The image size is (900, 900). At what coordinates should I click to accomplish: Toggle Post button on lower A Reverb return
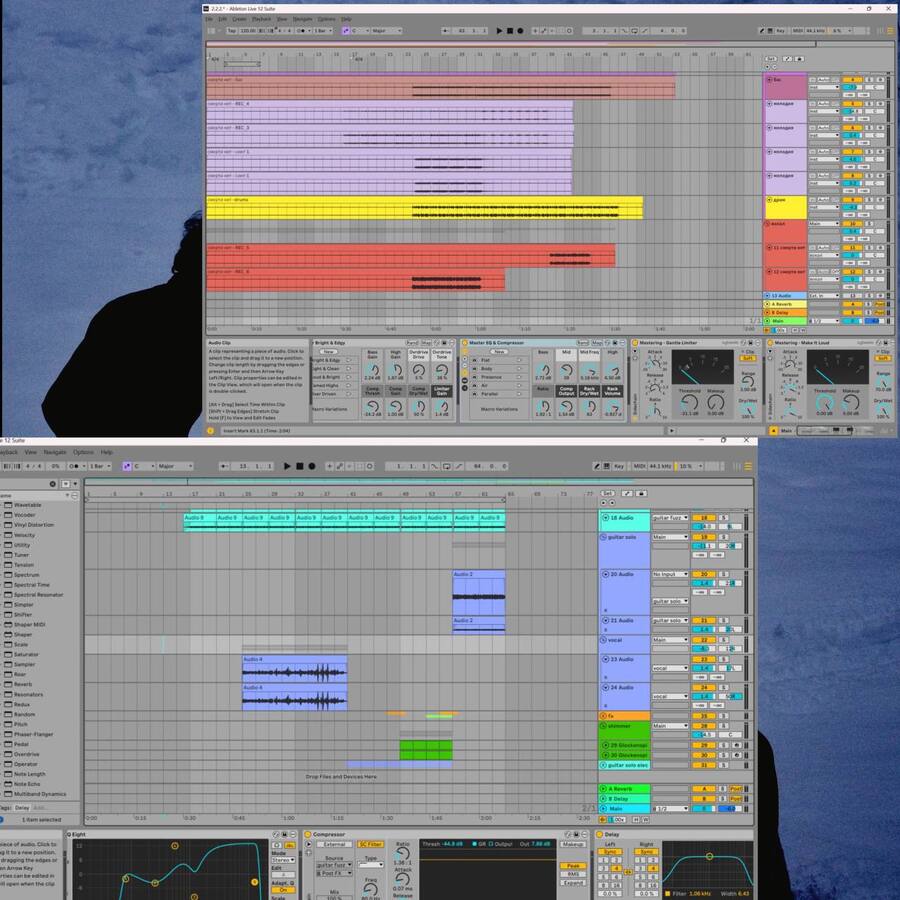click(736, 789)
